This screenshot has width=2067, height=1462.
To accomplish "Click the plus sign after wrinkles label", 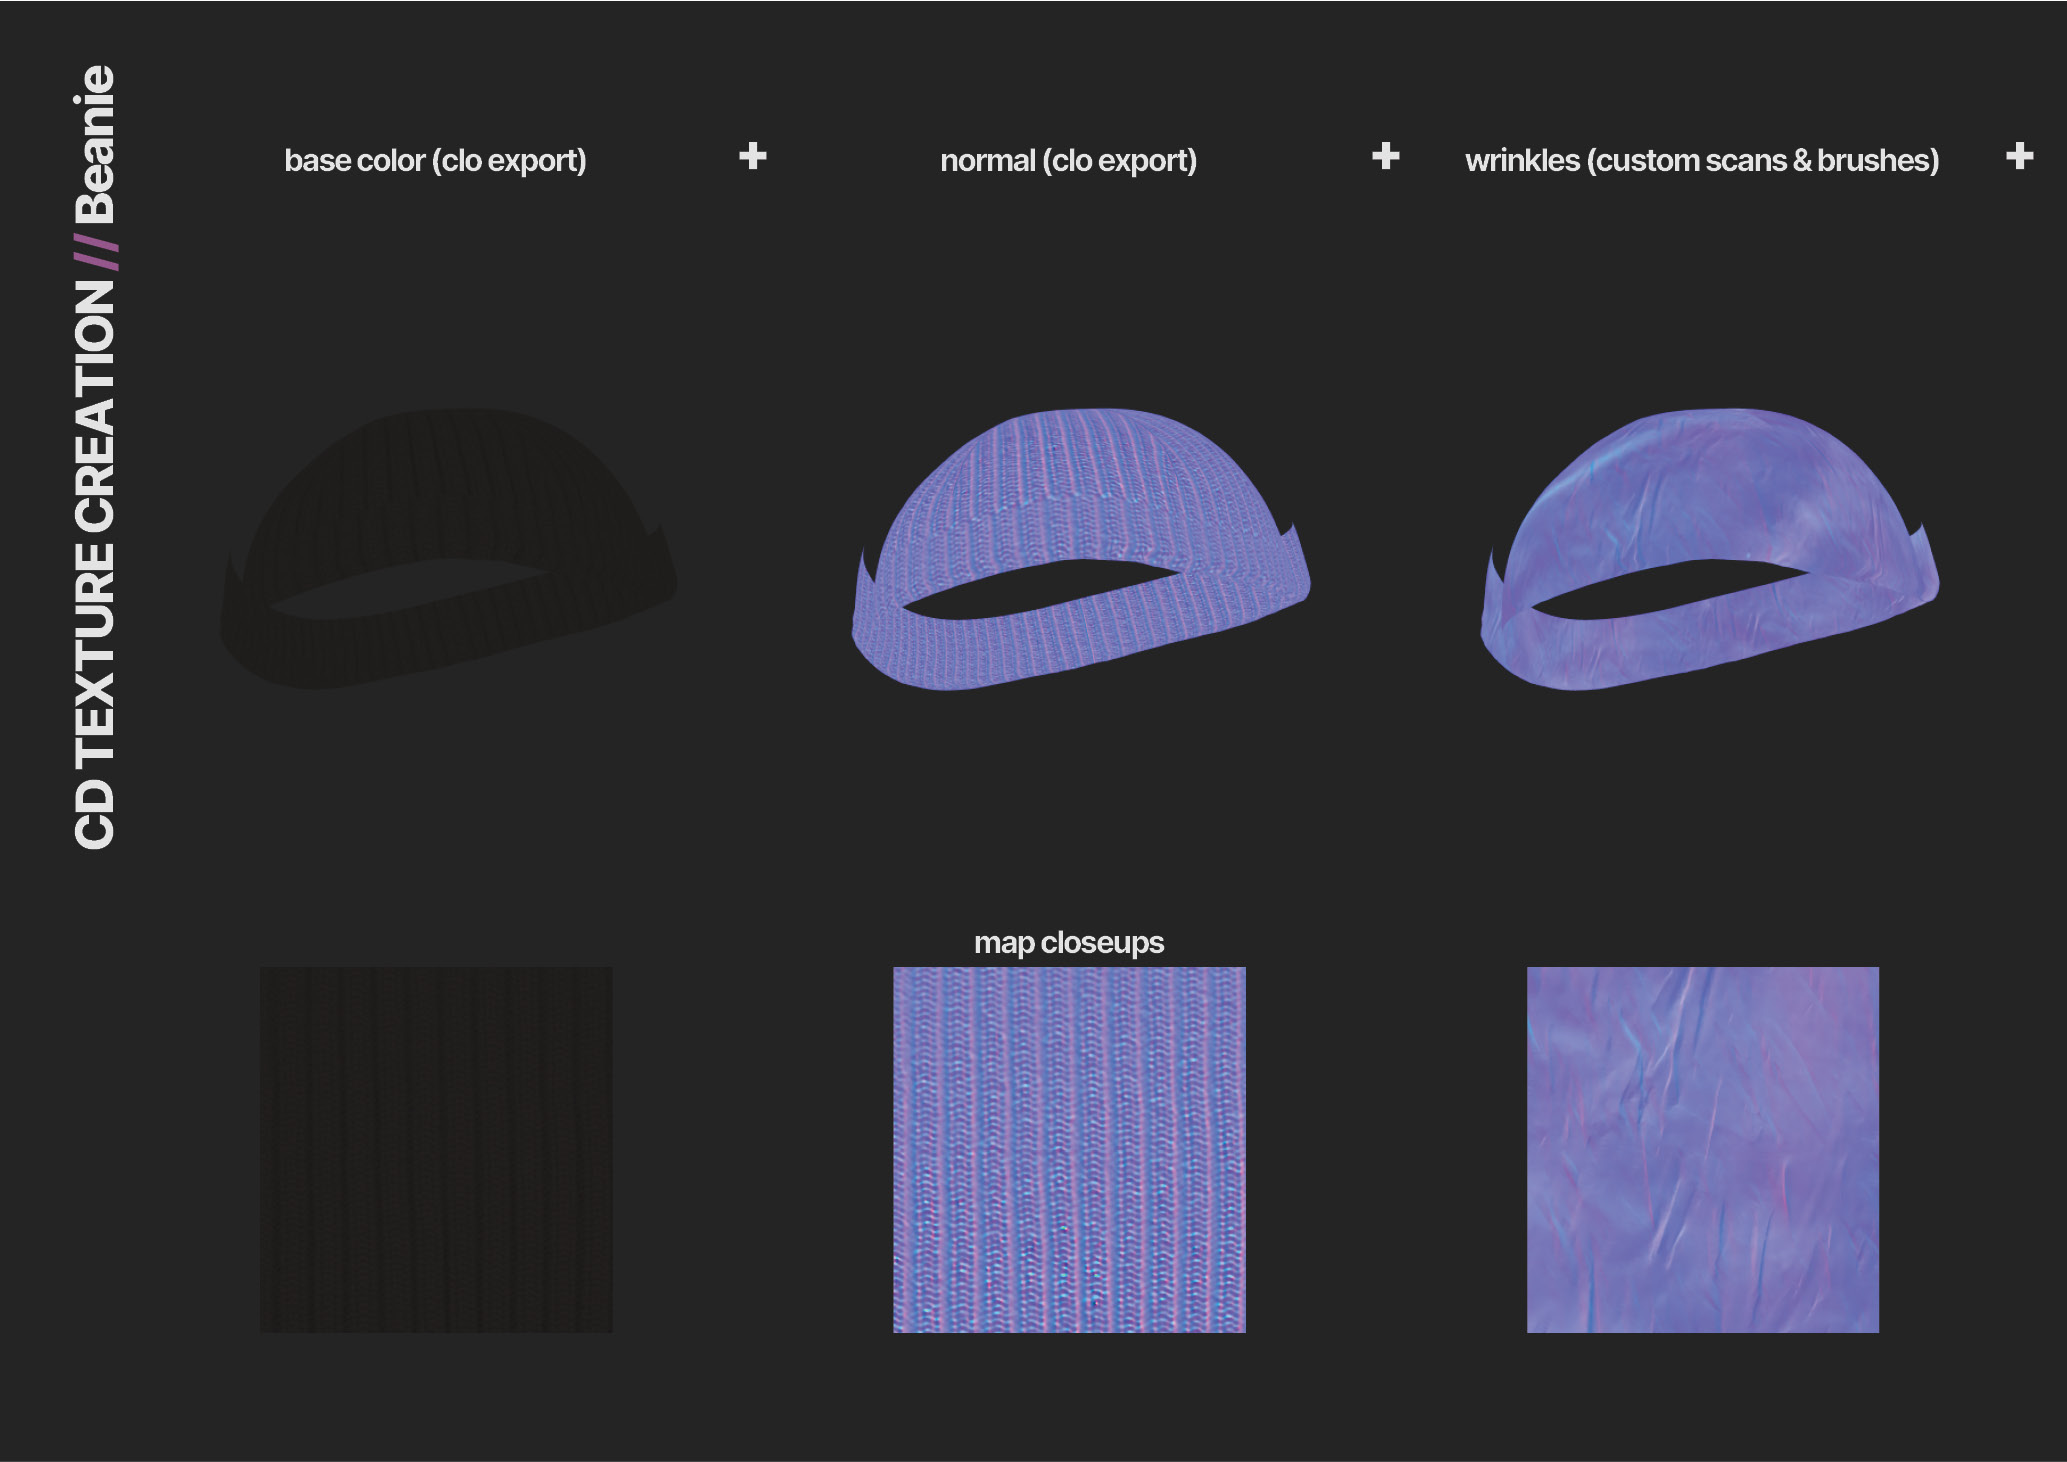I will [2020, 156].
